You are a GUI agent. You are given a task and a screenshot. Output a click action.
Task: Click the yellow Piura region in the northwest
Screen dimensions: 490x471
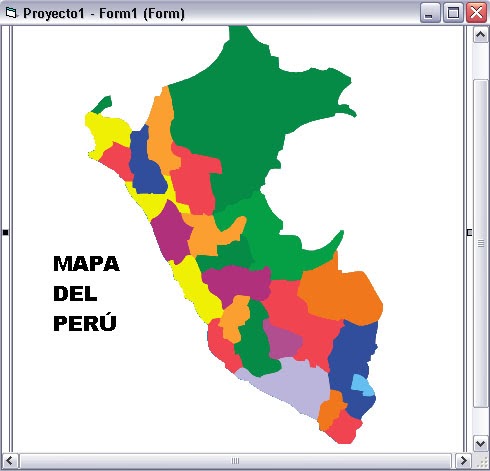point(105,132)
